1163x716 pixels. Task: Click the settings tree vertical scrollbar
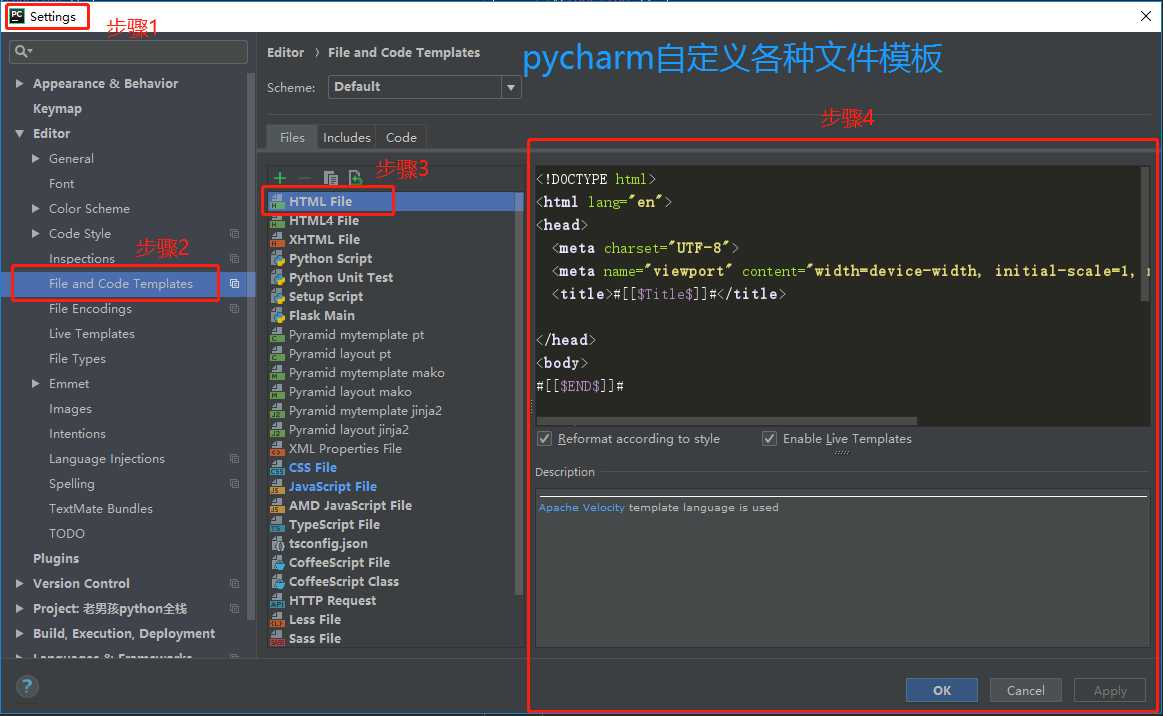click(251, 345)
